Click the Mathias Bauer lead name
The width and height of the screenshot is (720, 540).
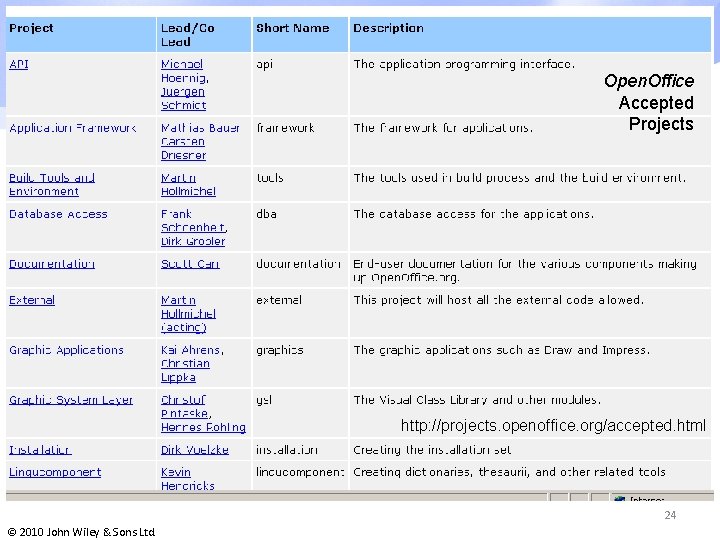[200, 128]
